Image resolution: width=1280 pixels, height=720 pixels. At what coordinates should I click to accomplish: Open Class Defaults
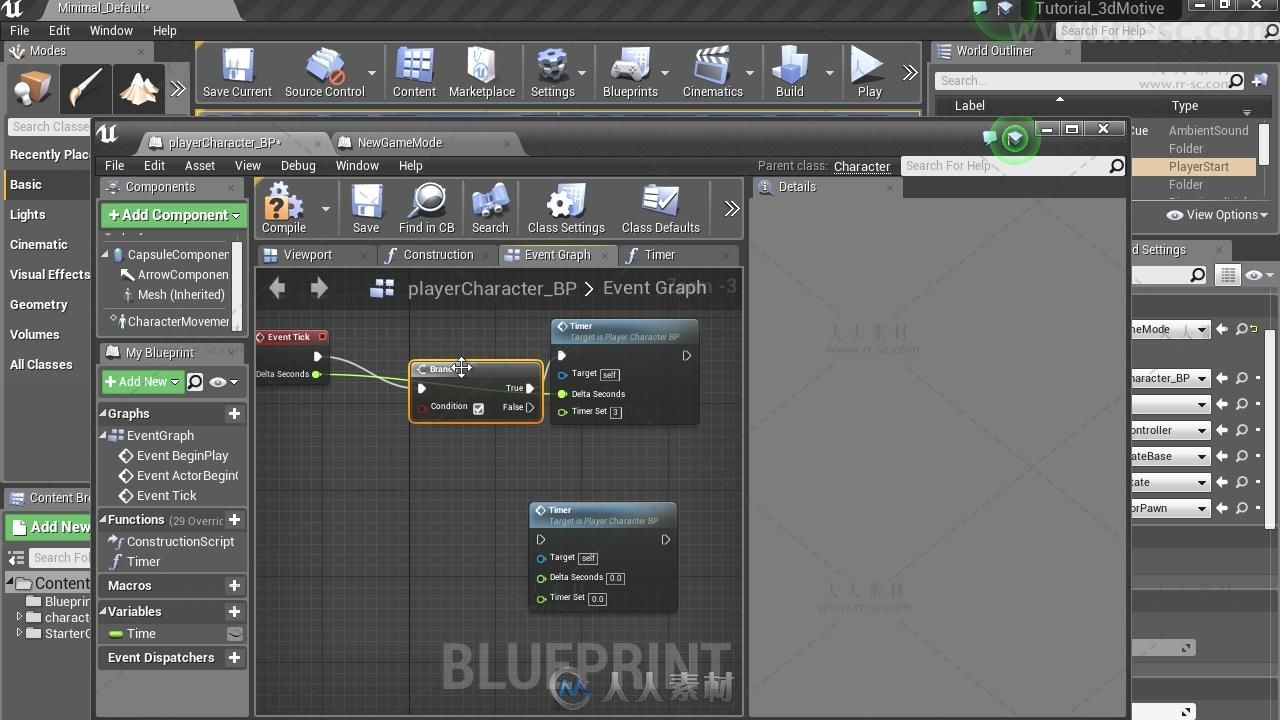[660, 208]
